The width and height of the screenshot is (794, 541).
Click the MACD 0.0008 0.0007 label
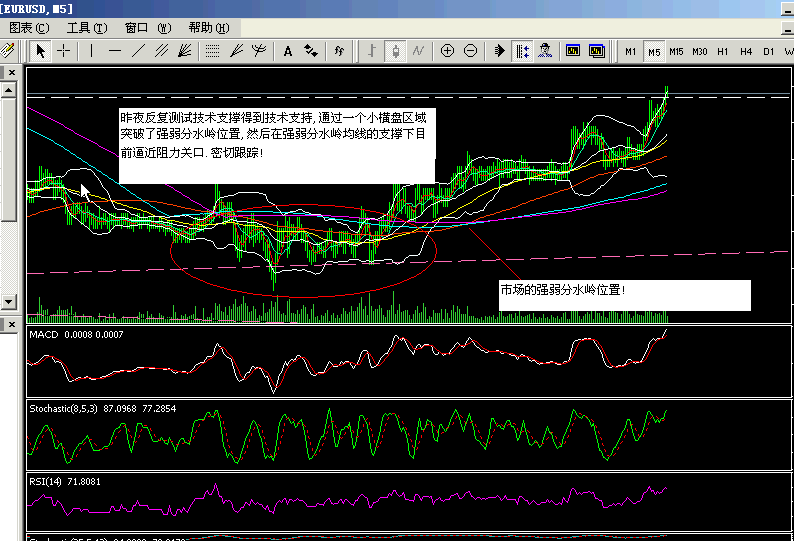[x=76, y=334]
